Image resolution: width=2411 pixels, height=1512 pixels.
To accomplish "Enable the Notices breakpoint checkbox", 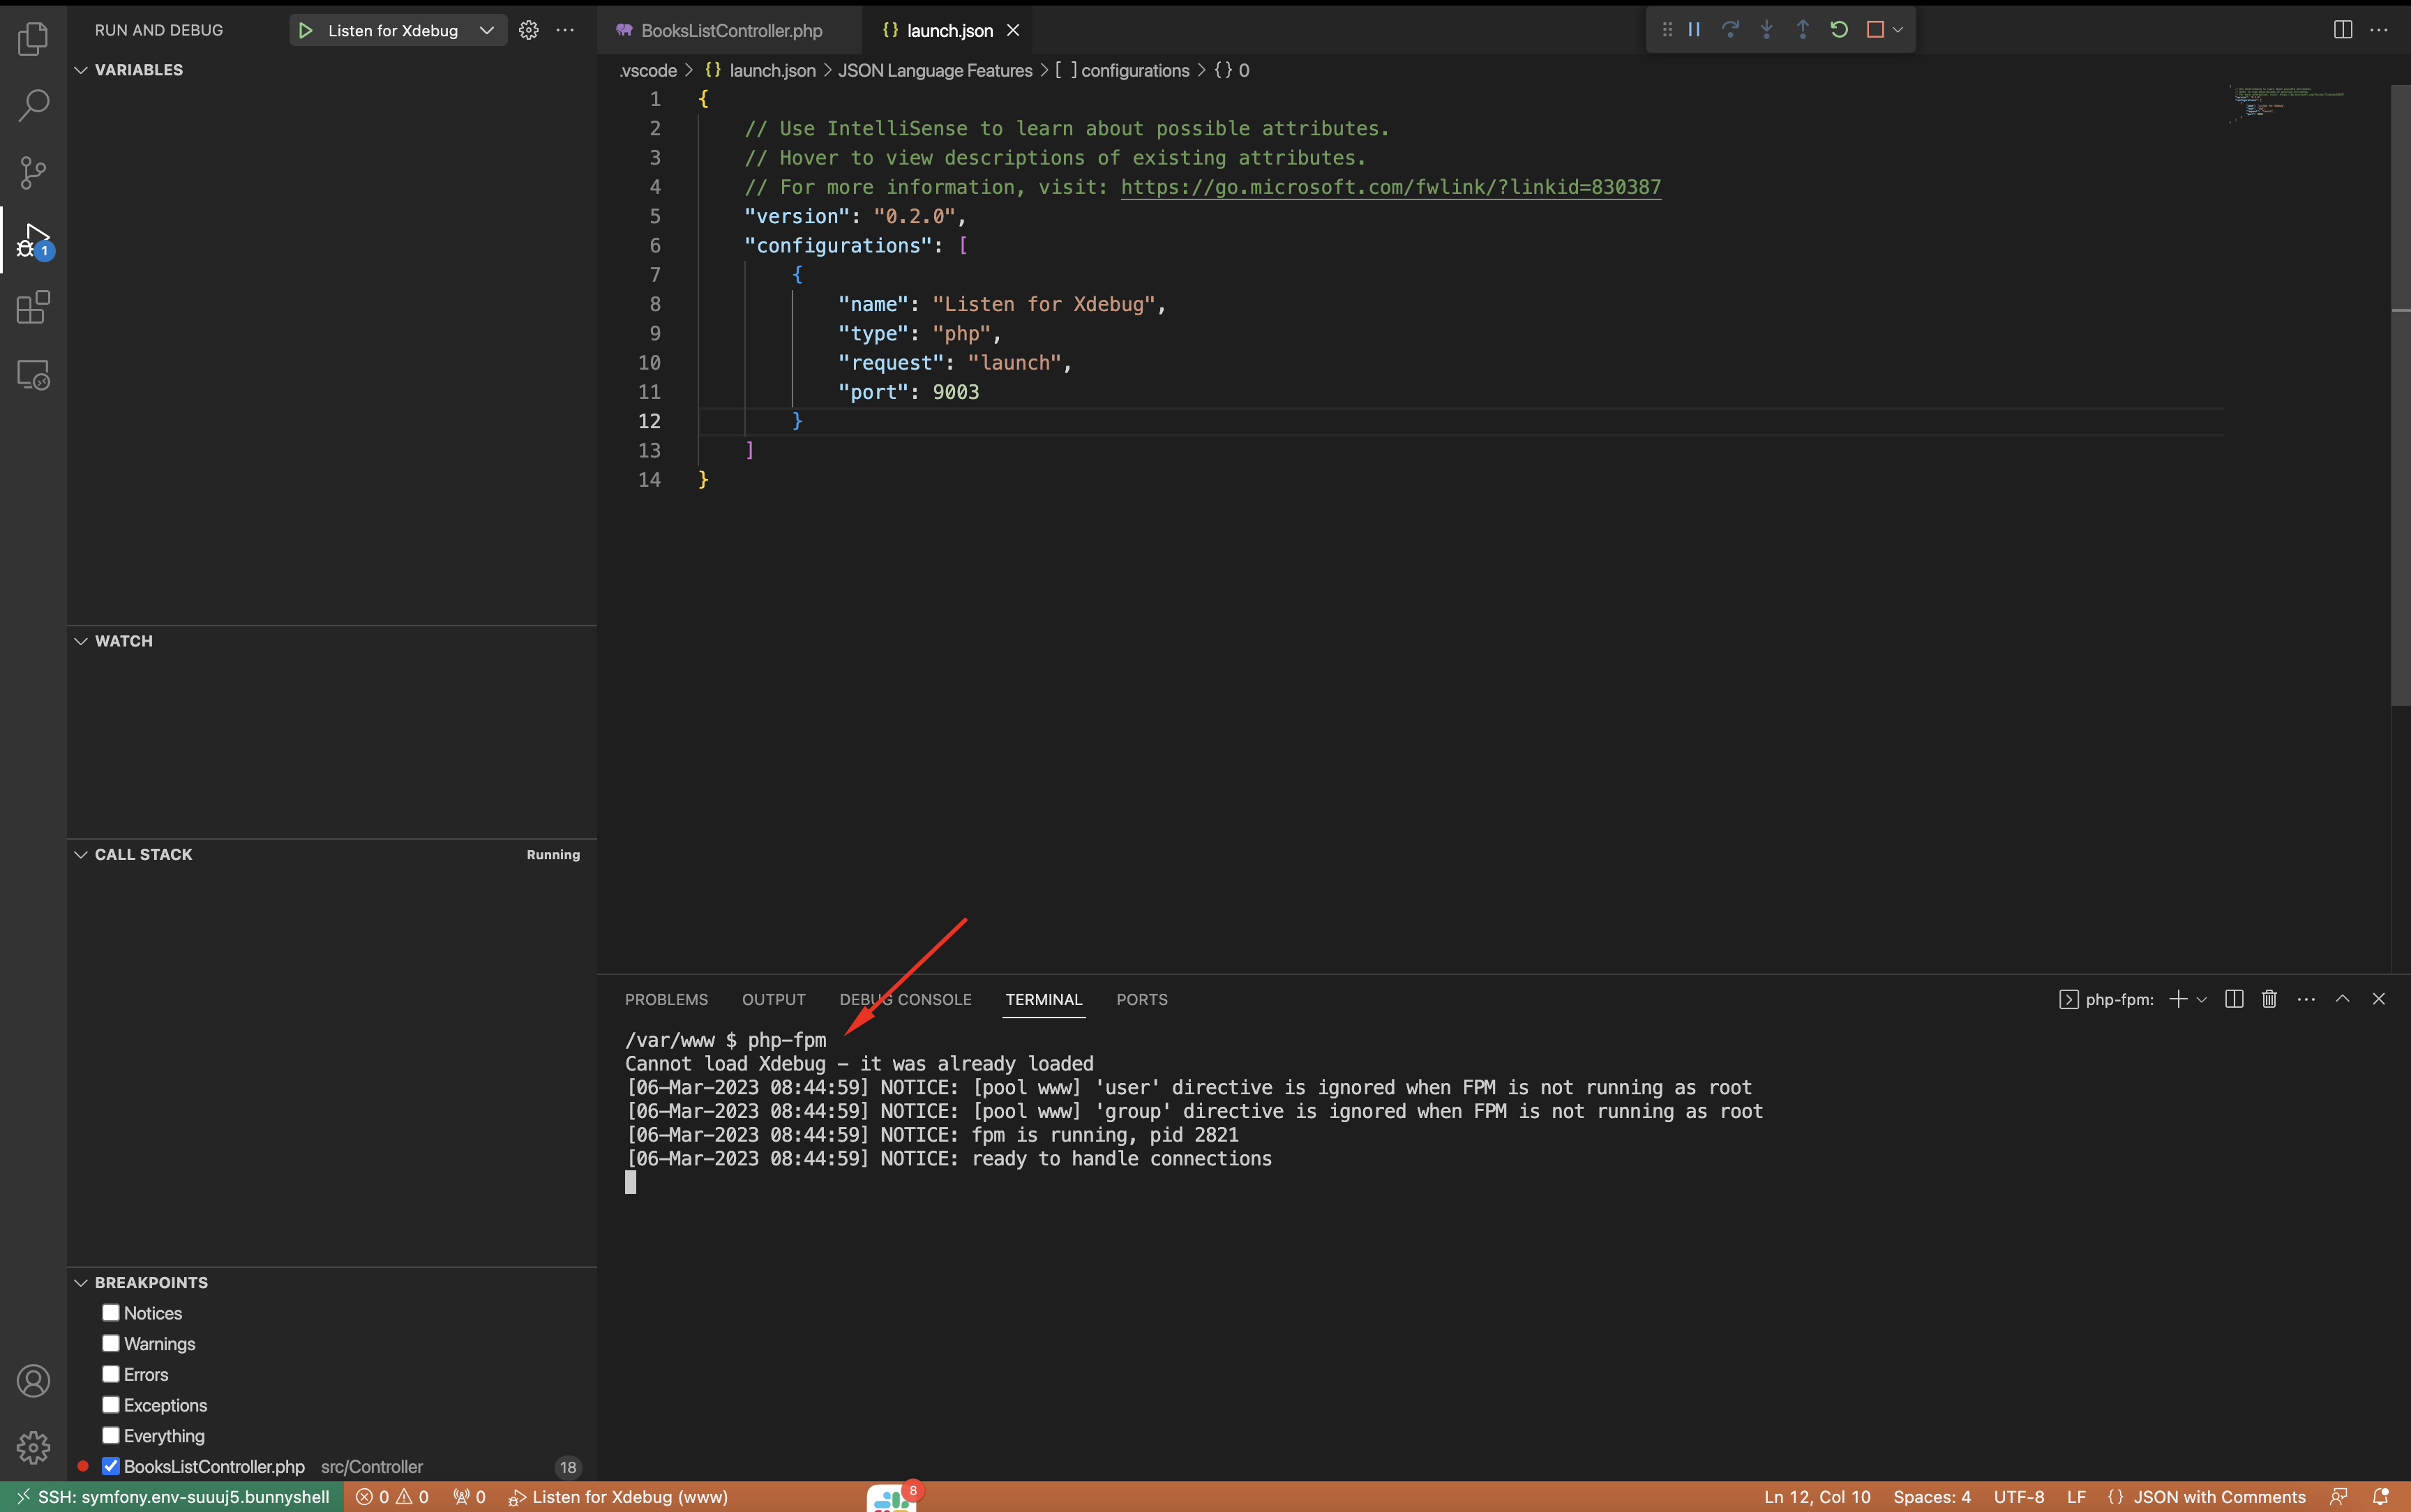I will point(111,1313).
